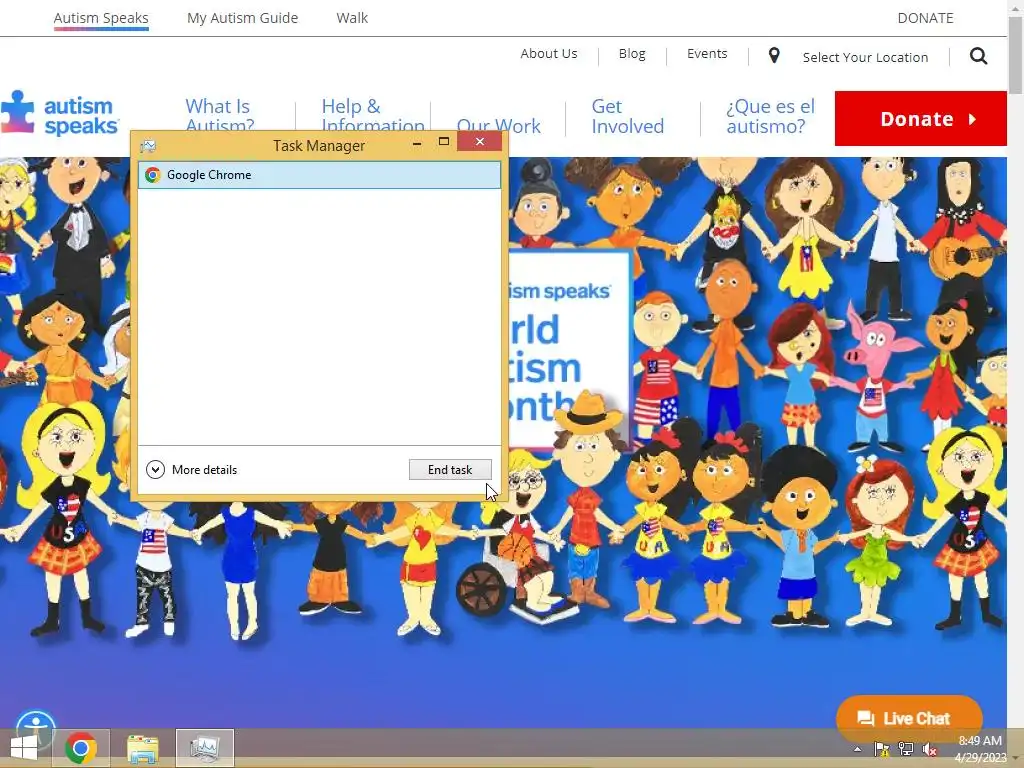Open the Autism Speaks top tab
Image resolution: width=1024 pixels, height=768 pixels.
[101, 18]
